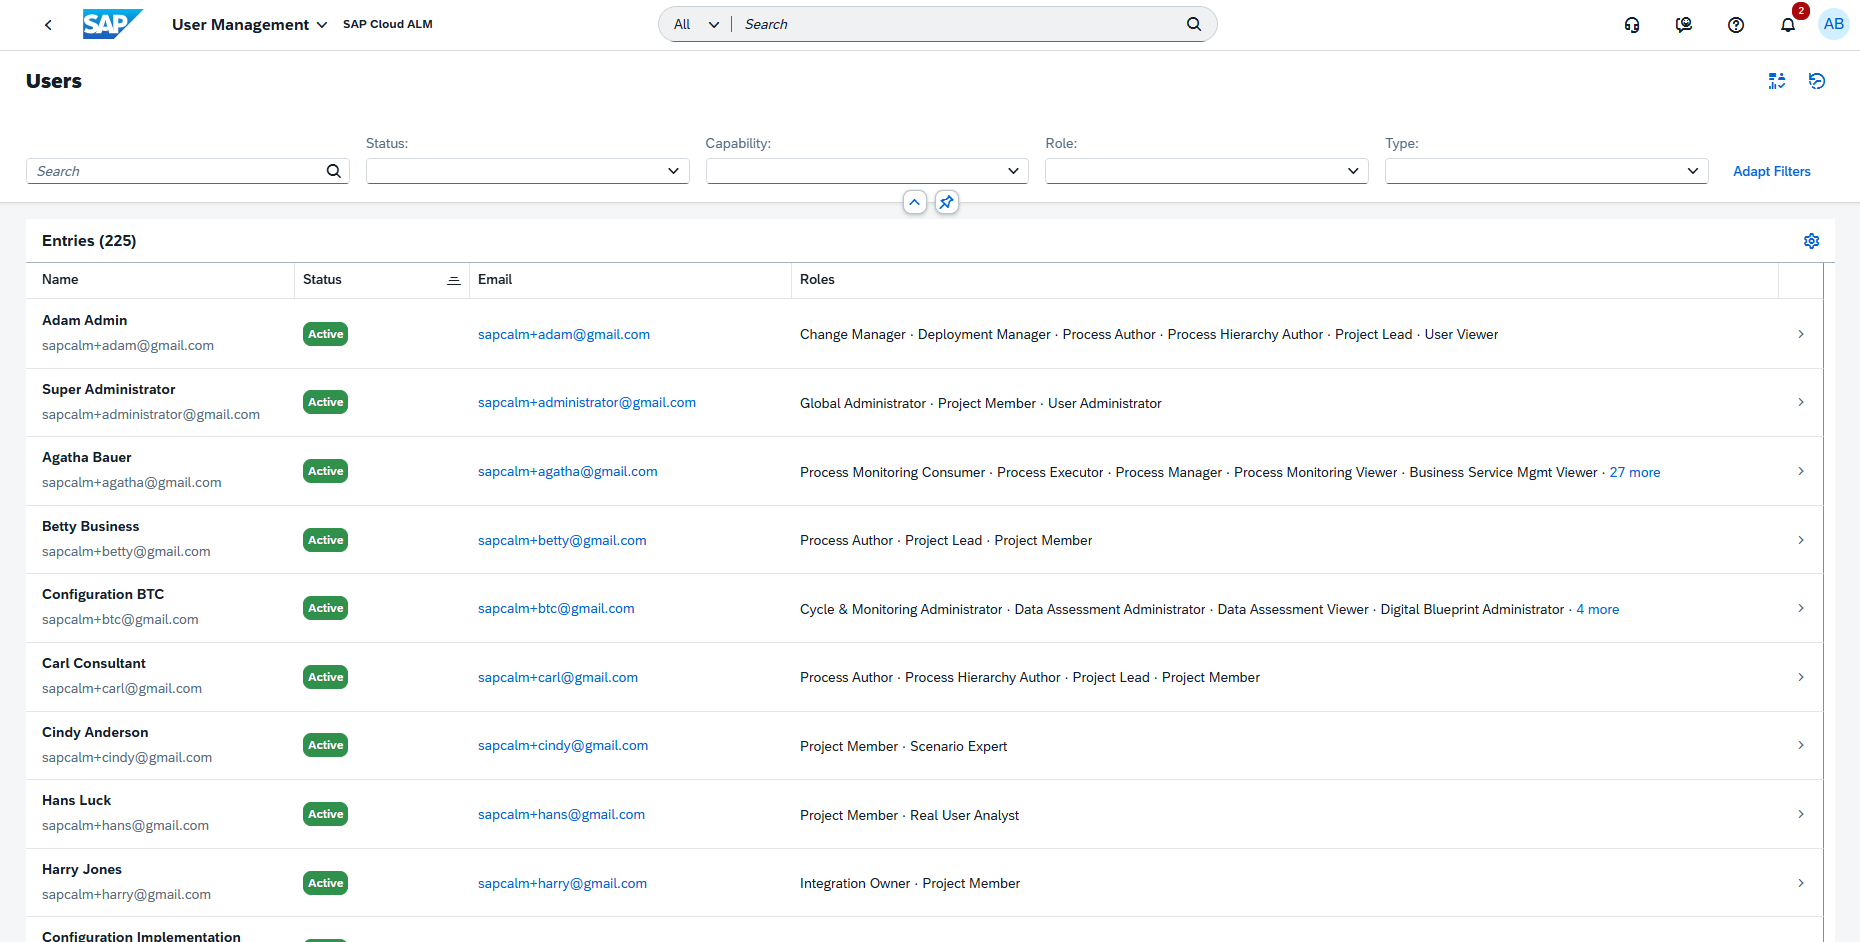
Task: Open Harry Jones row details arrow
Action: point(1801,883)
